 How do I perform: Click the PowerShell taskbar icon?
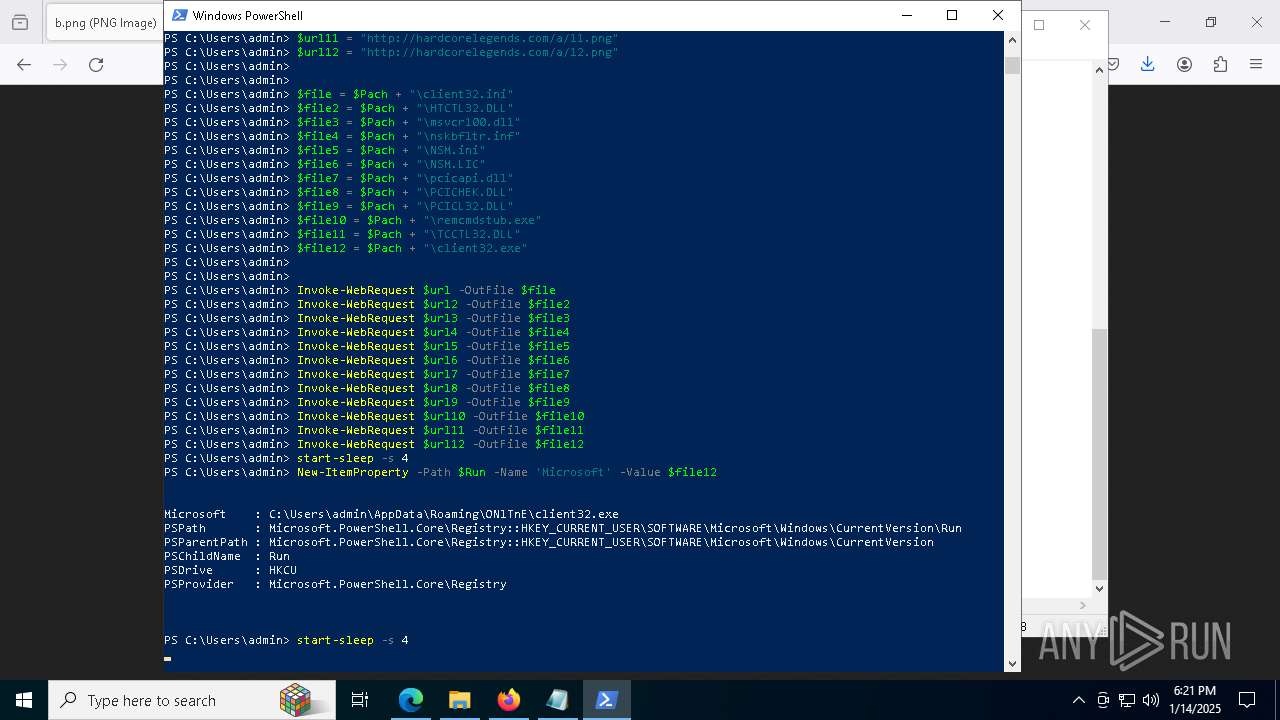(x=606, y=700)
